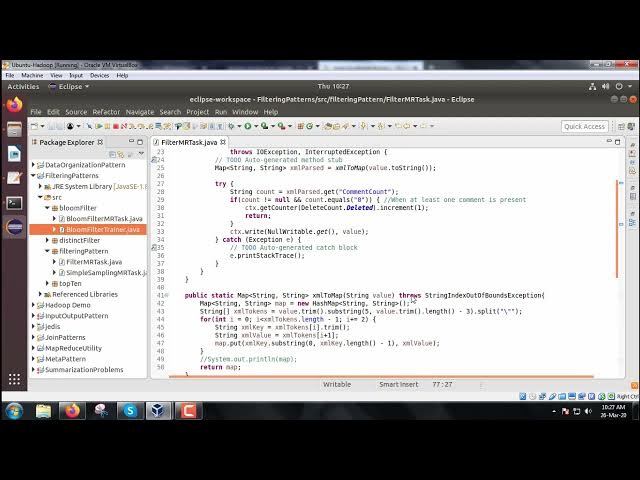
Task: Click the Step Into icon
Action: point(133,126)
